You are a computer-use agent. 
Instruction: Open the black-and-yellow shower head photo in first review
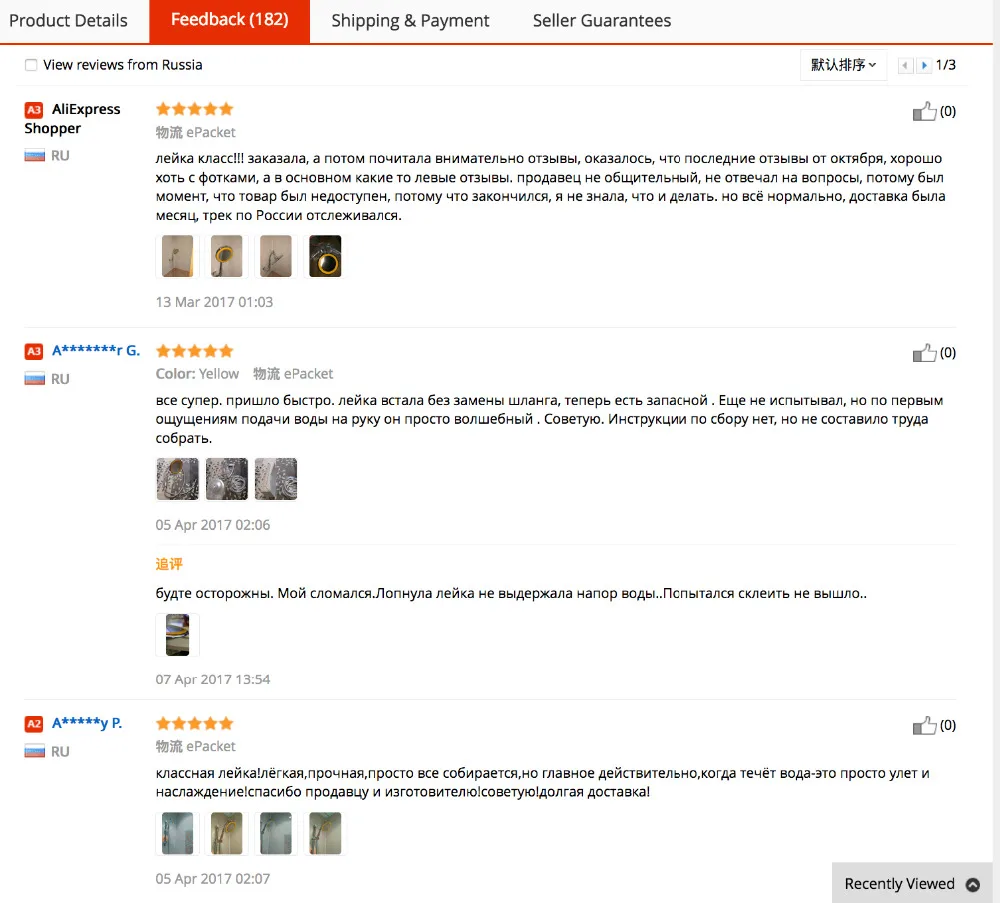point(325,256)
